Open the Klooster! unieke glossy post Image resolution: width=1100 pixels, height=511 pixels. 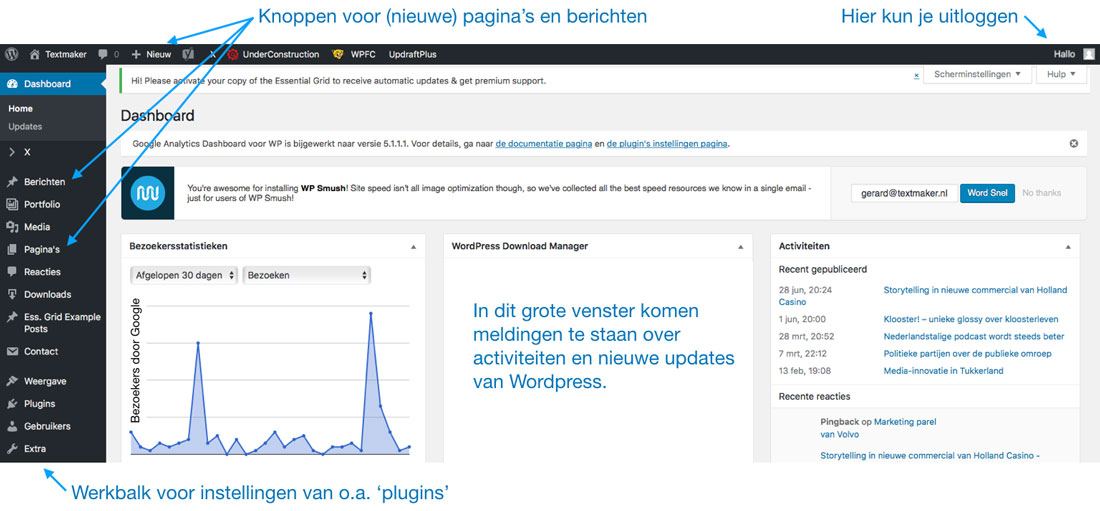(x=971, y=319)
